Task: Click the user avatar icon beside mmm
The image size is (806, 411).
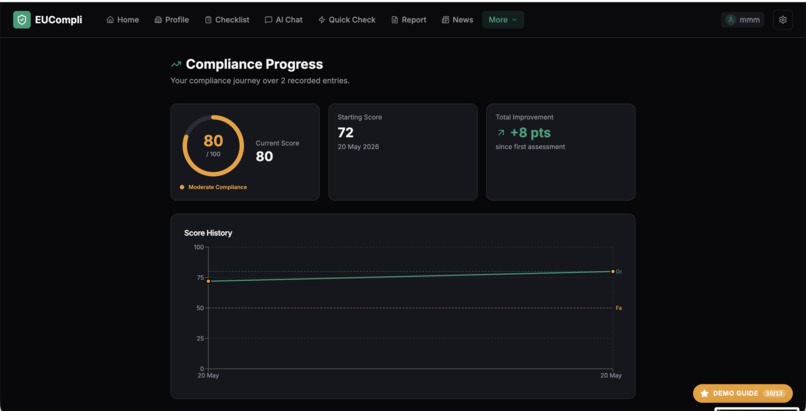Action: click(730, 20)
